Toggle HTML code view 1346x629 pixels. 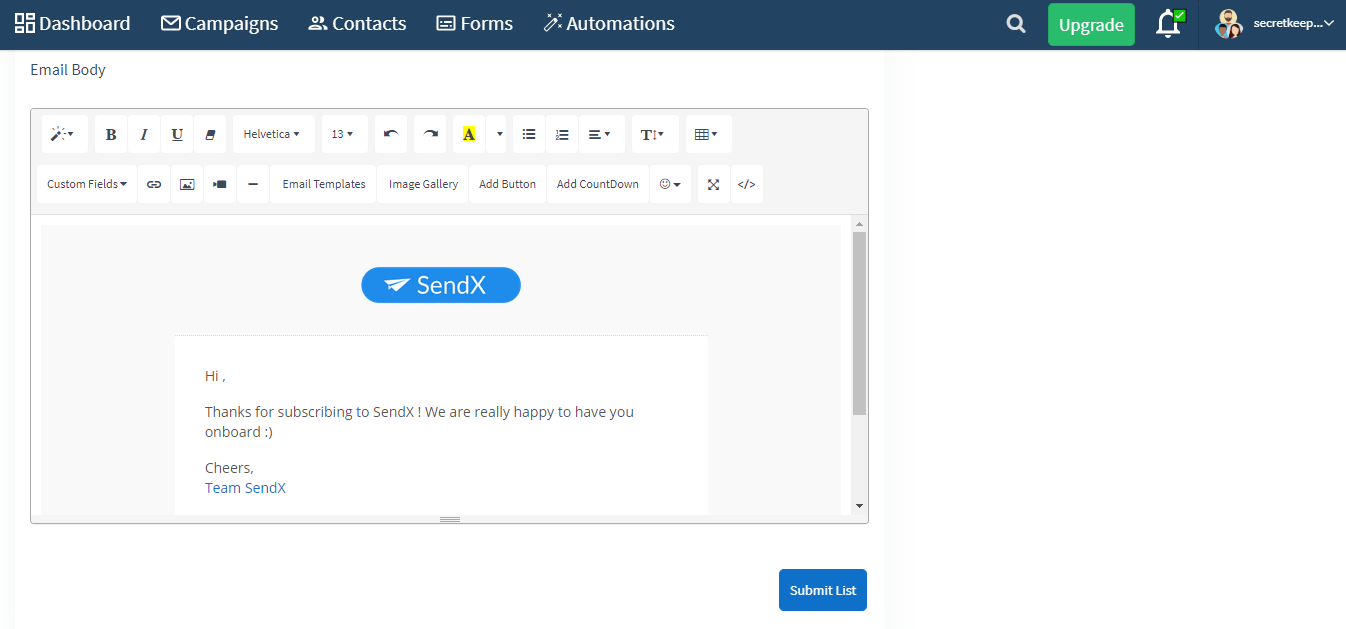746,184
